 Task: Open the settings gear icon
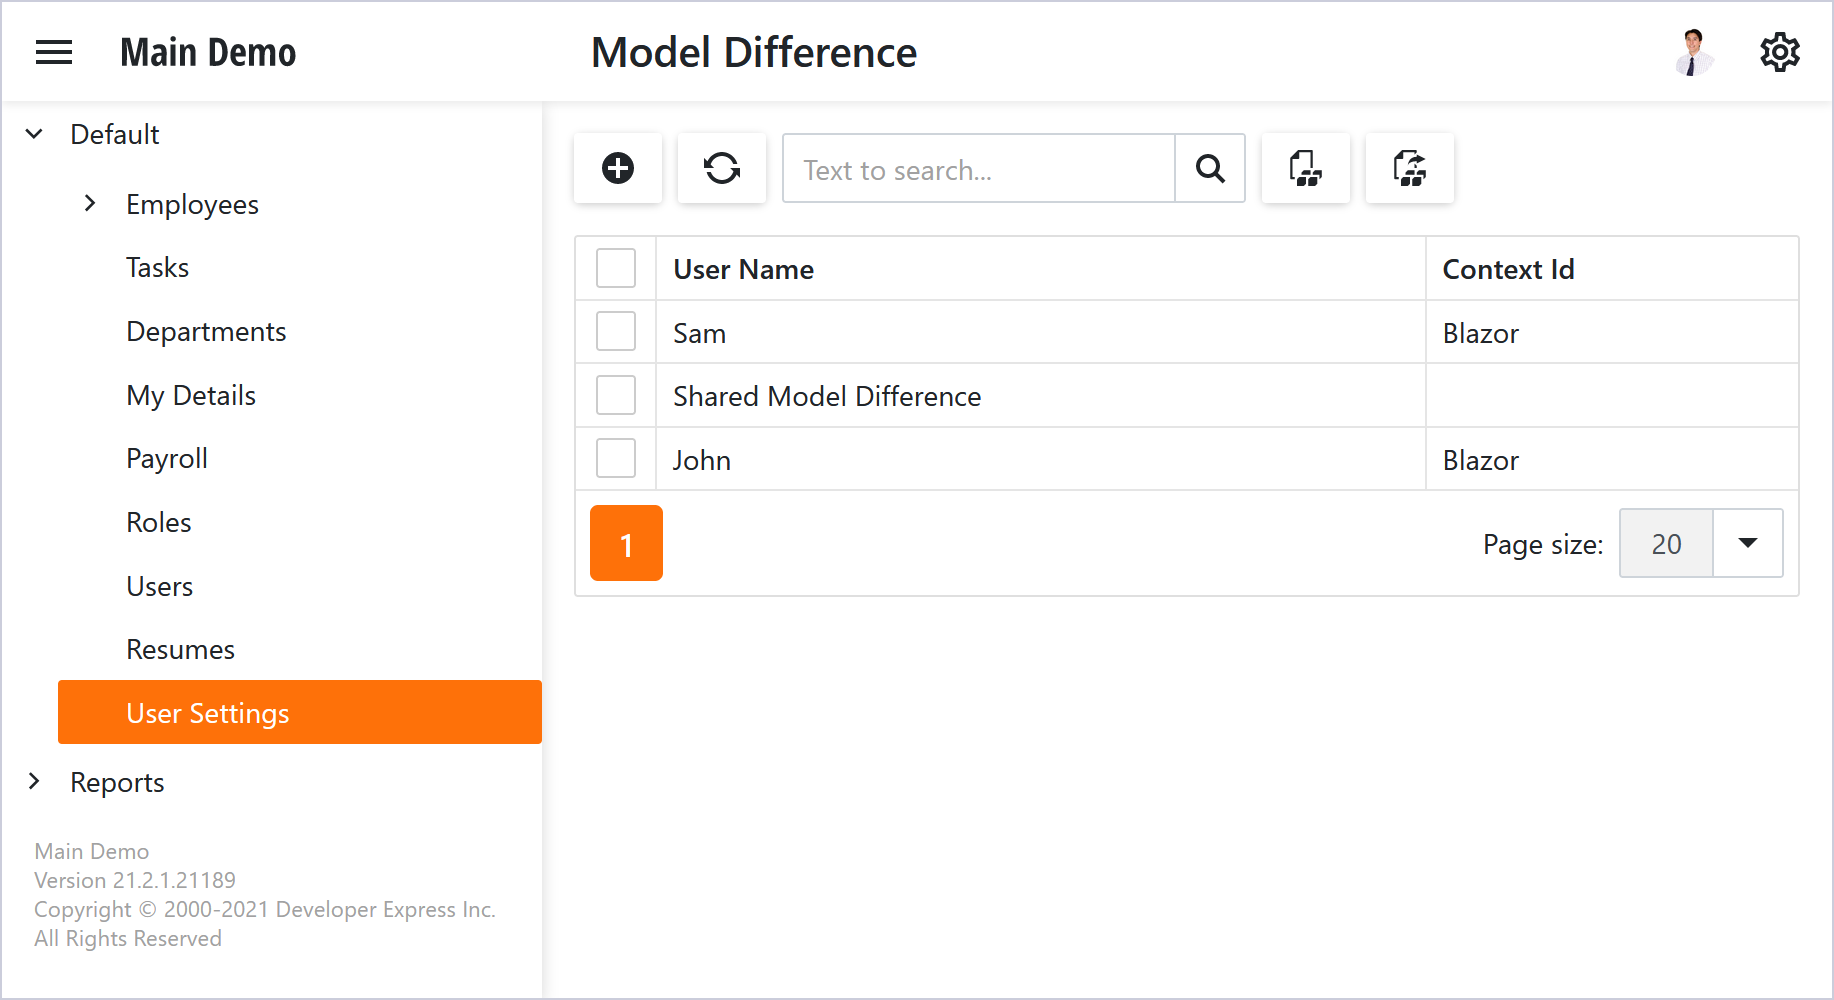[x=1779, y=52]
